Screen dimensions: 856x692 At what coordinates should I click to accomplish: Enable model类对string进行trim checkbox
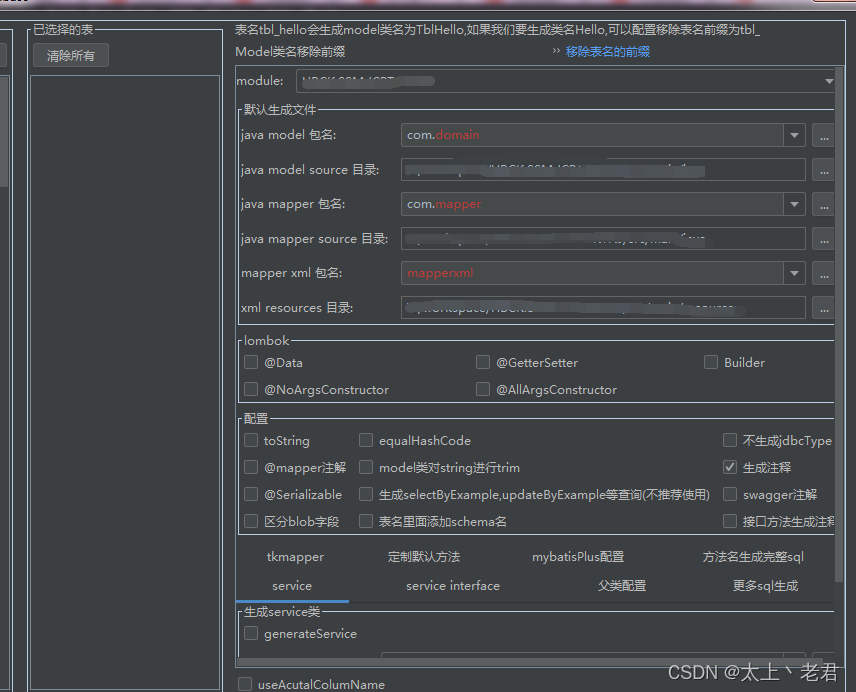point(366,467)
